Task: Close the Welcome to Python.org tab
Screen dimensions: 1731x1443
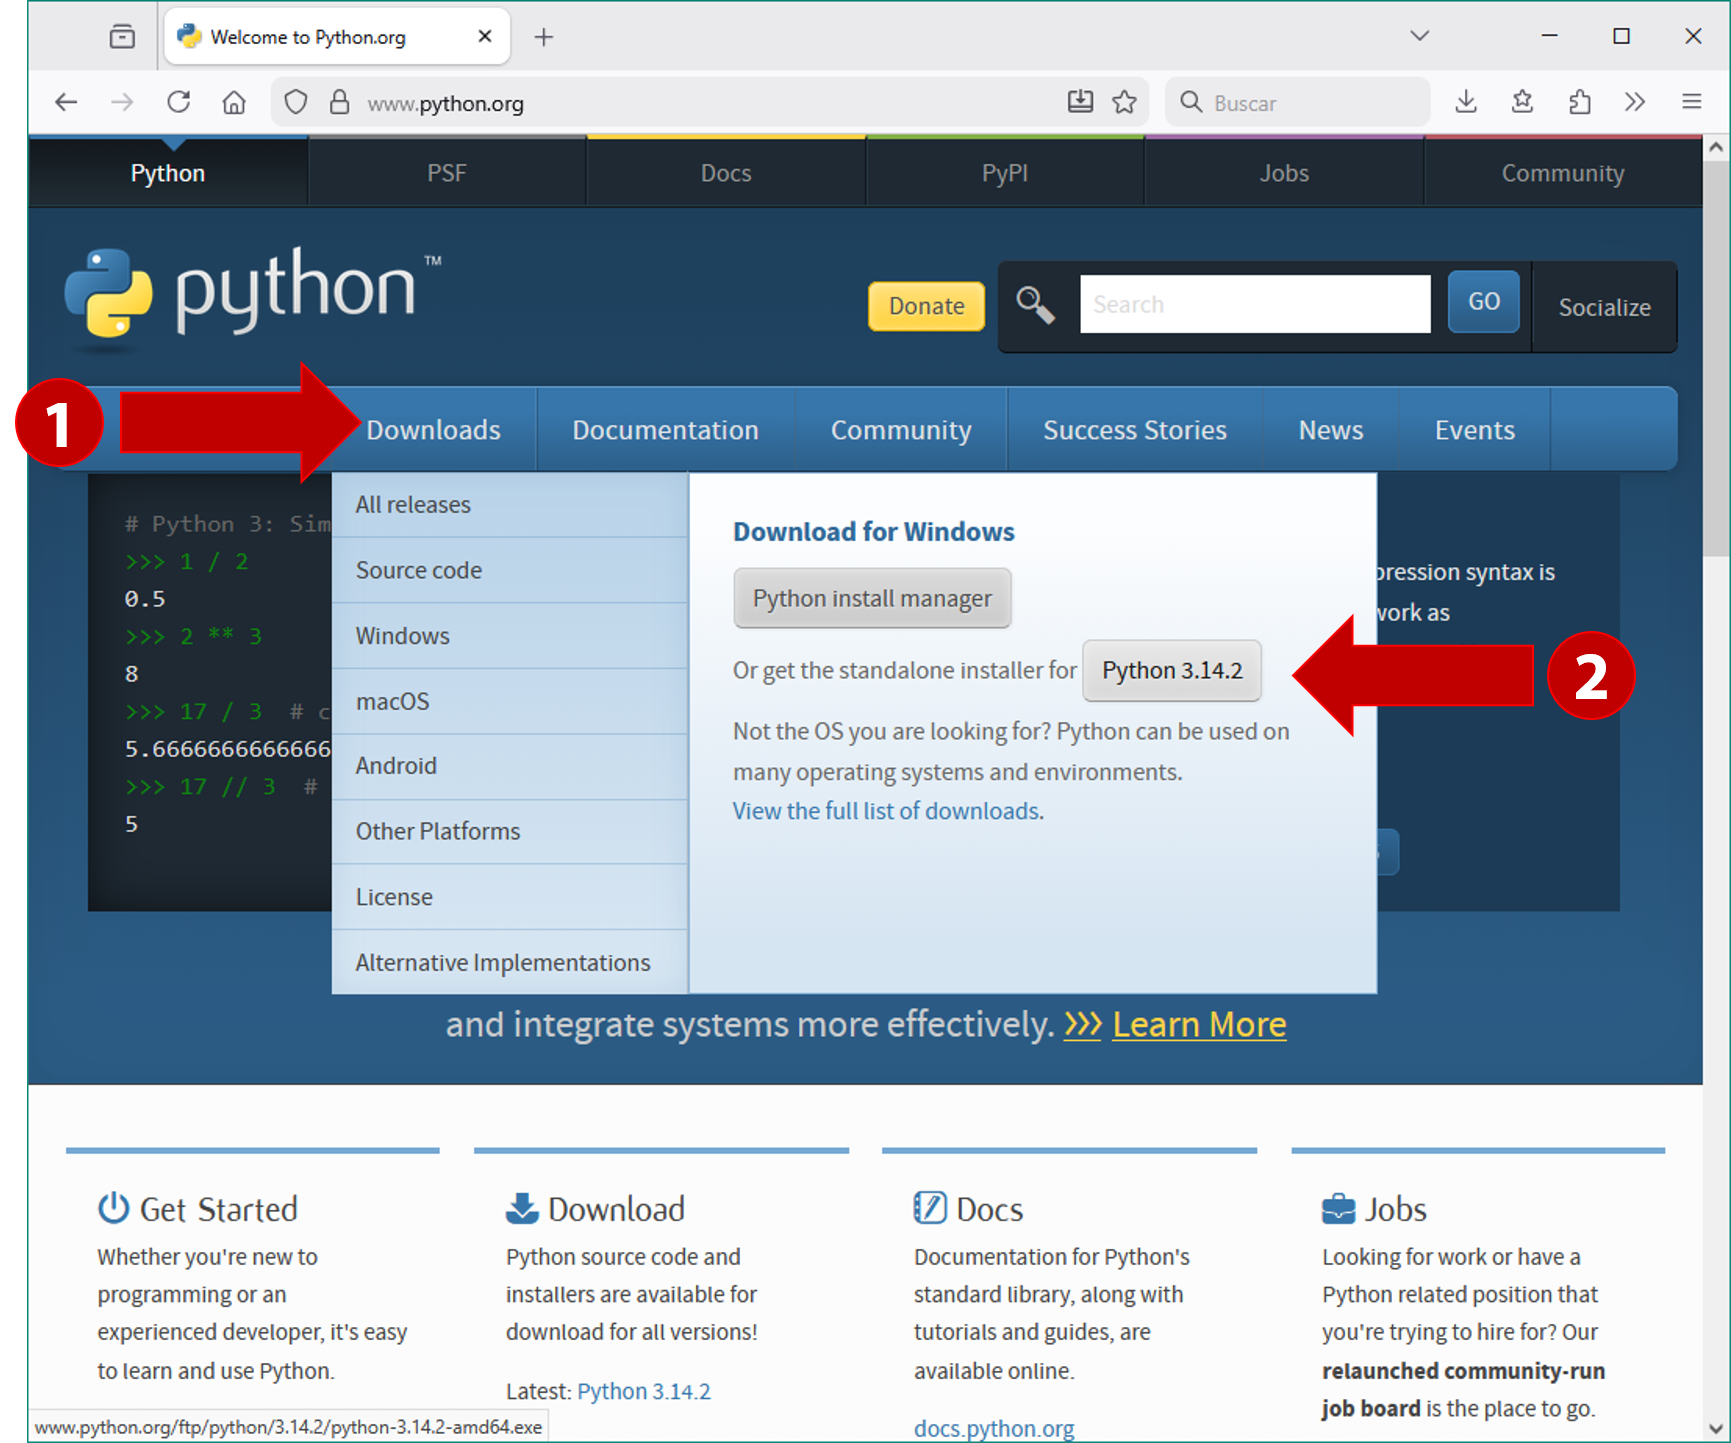Action: pos(485,36)
